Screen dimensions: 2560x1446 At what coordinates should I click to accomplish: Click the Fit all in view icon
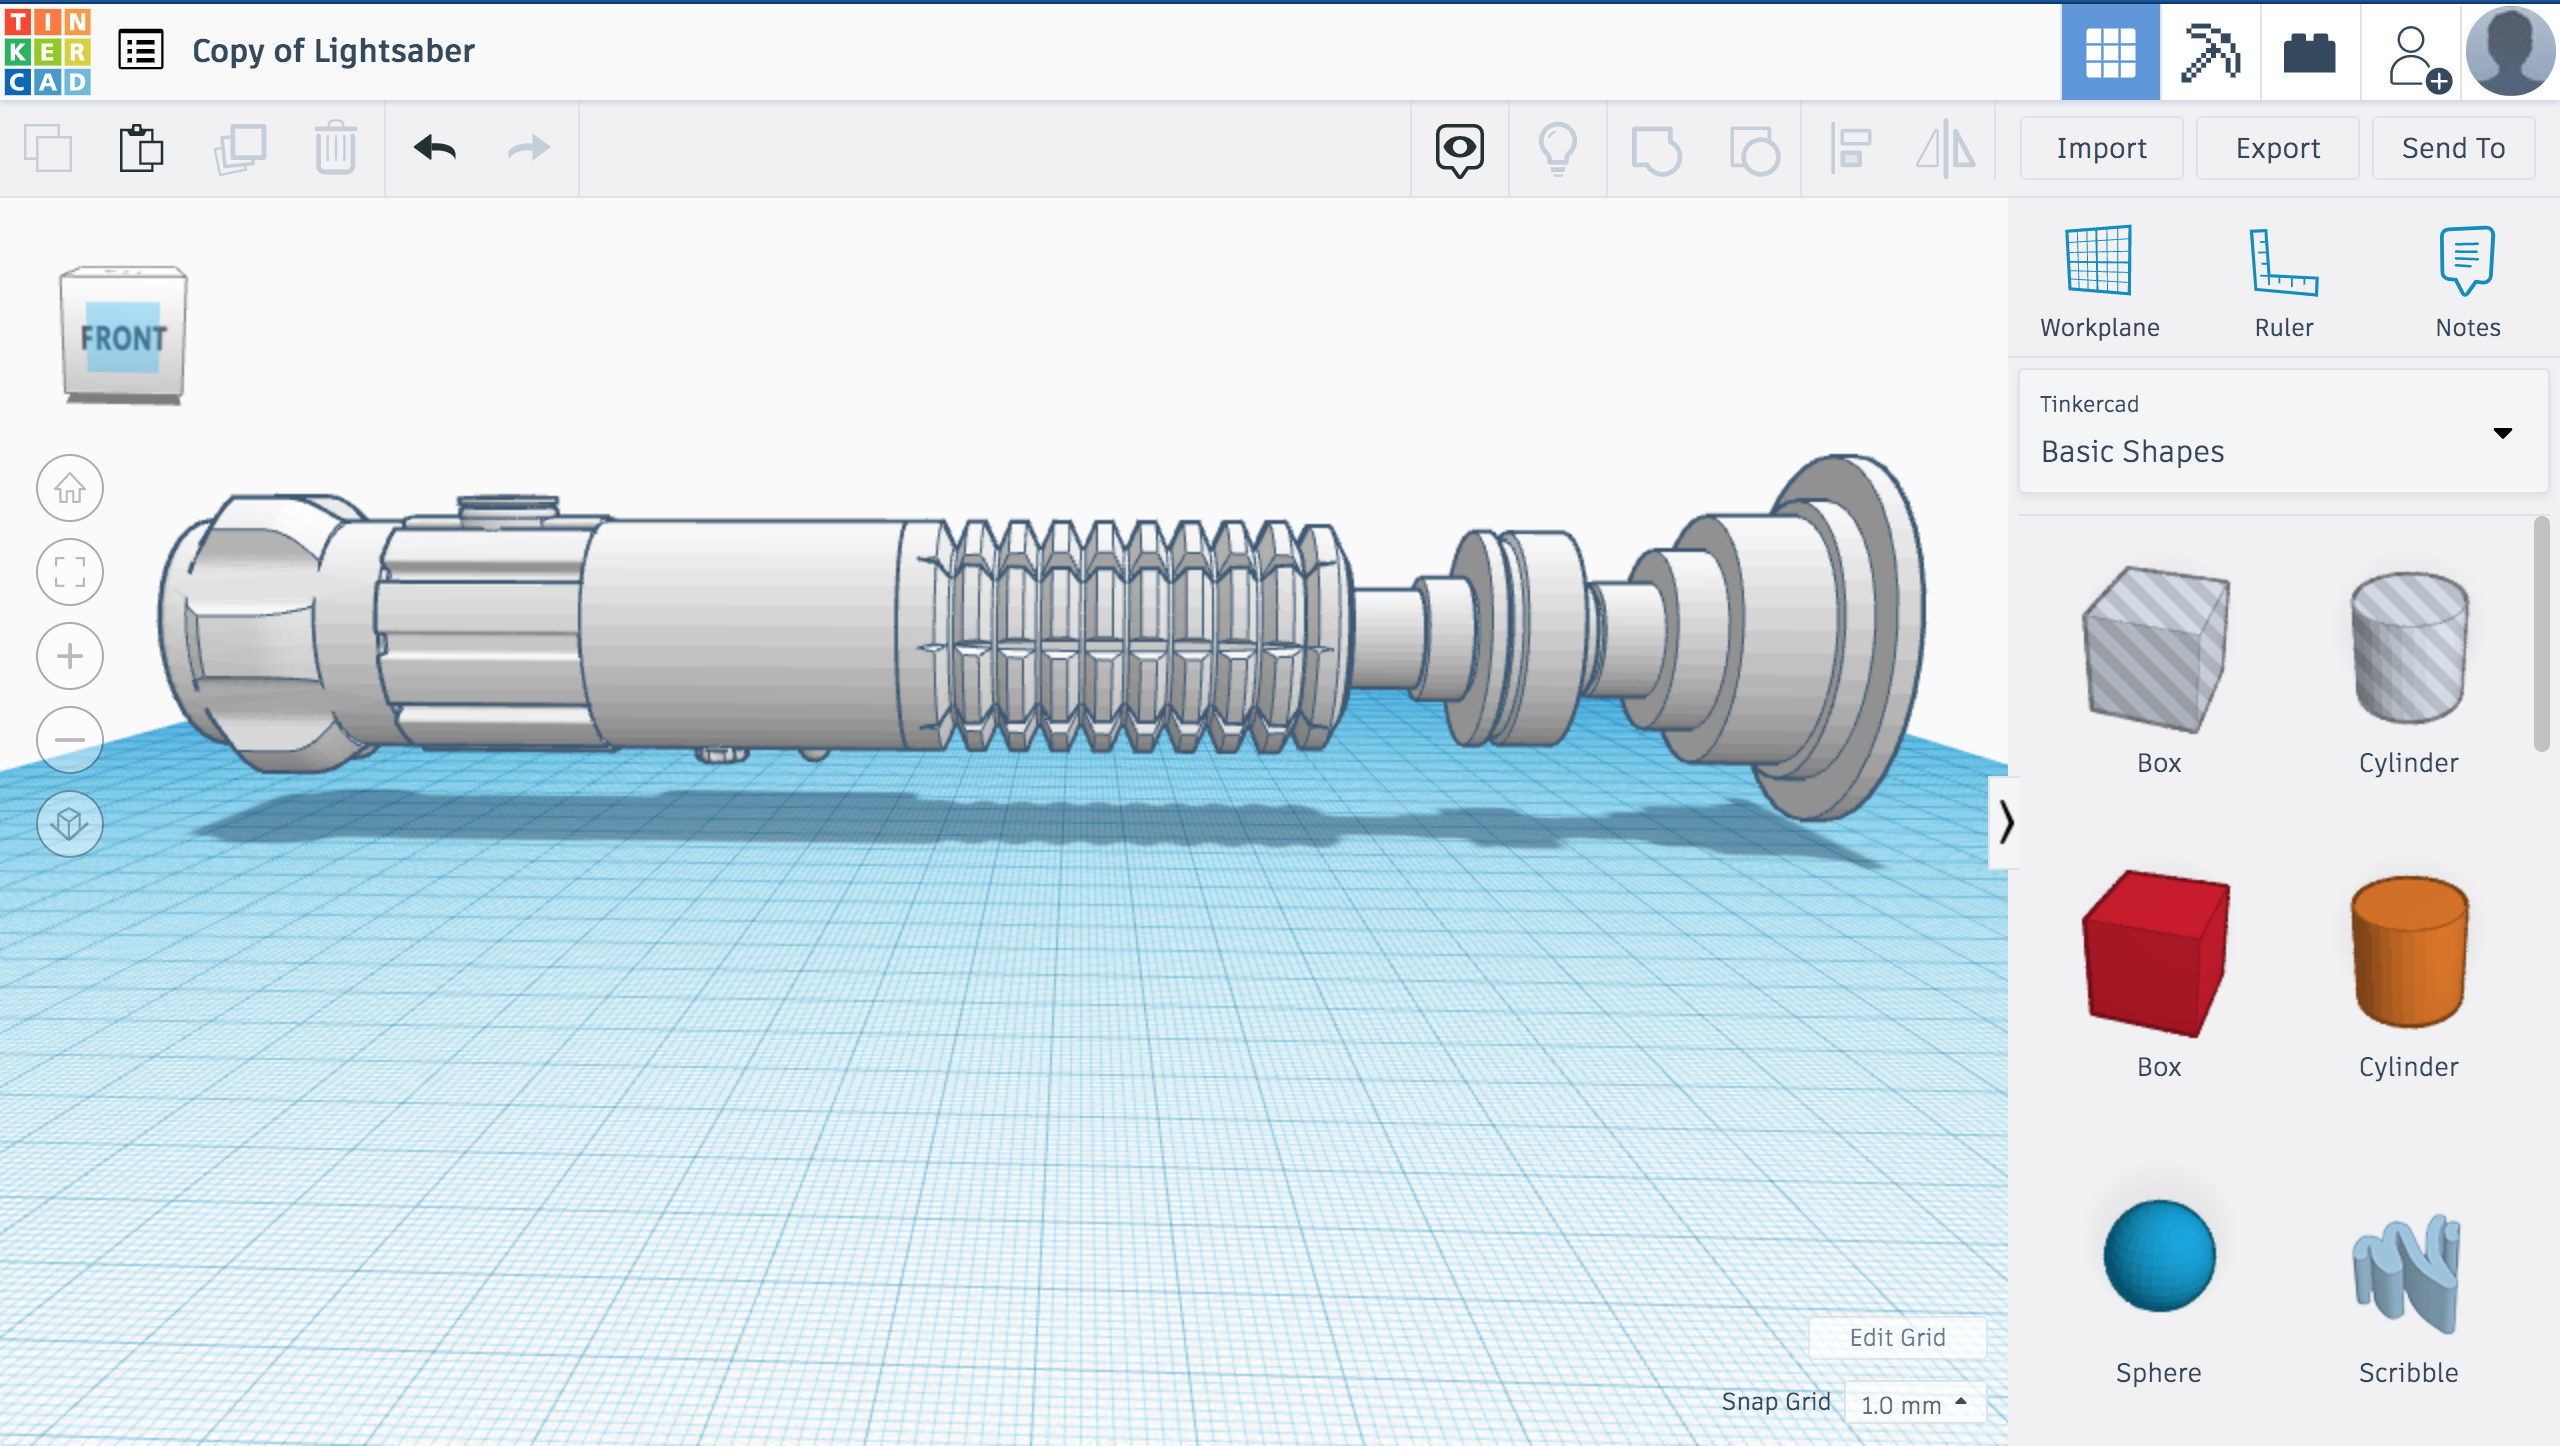[x=69, y=572]
